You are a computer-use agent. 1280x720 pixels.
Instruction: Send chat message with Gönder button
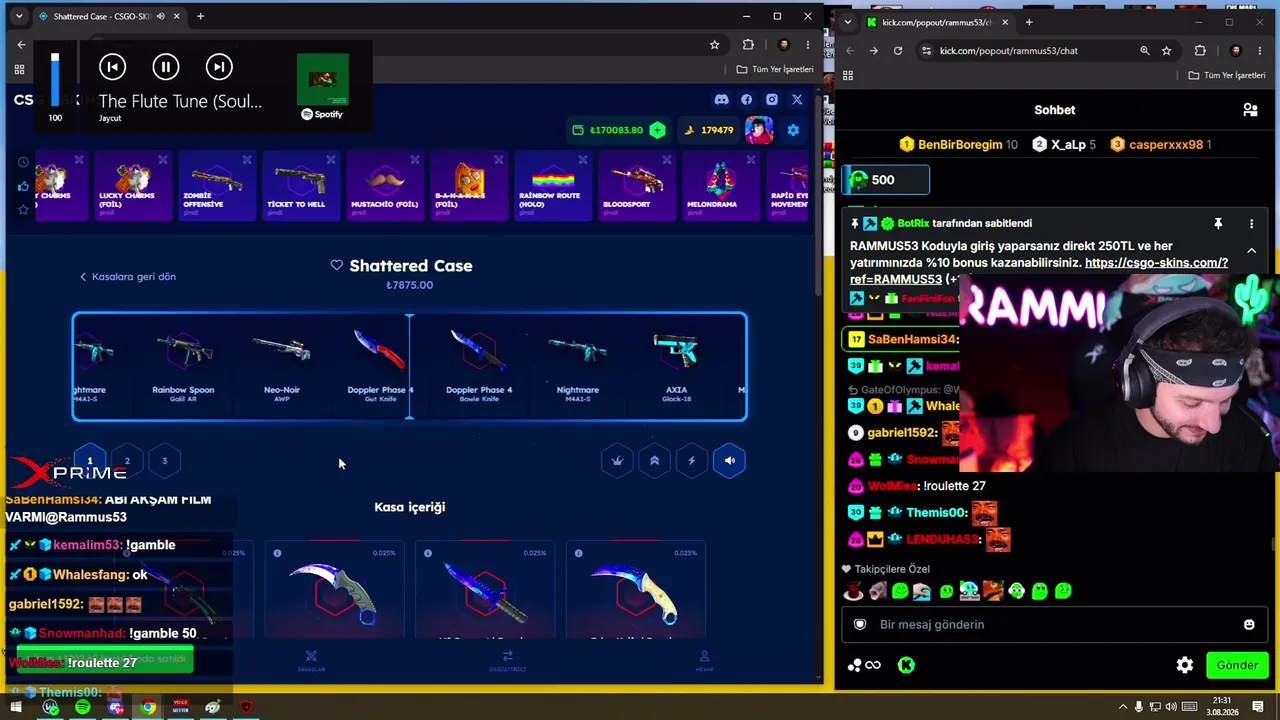1237,665
